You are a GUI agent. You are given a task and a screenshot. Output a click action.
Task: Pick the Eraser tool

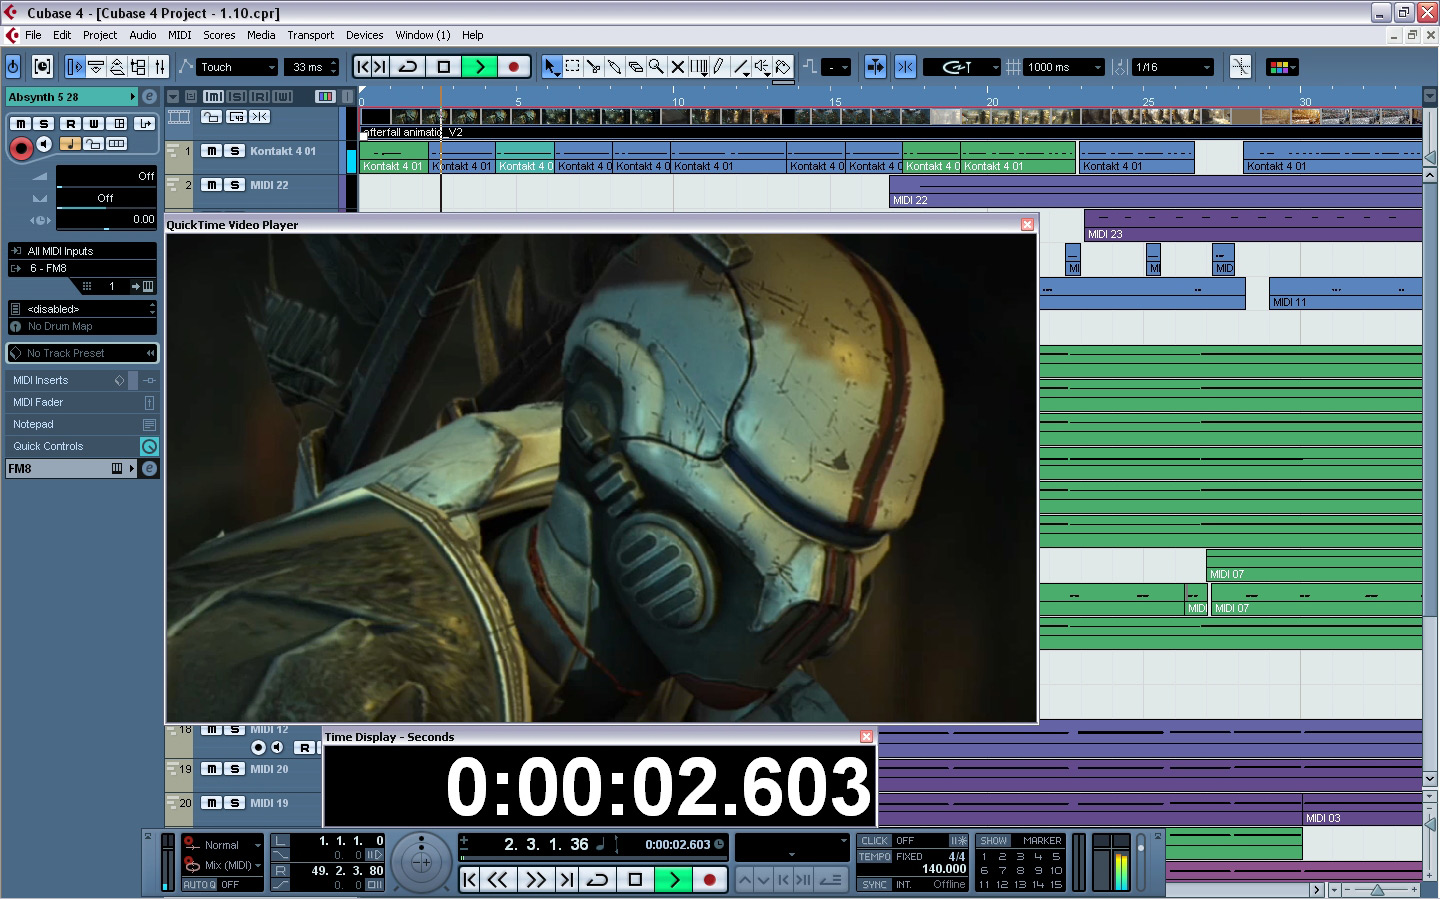(635, 67)
